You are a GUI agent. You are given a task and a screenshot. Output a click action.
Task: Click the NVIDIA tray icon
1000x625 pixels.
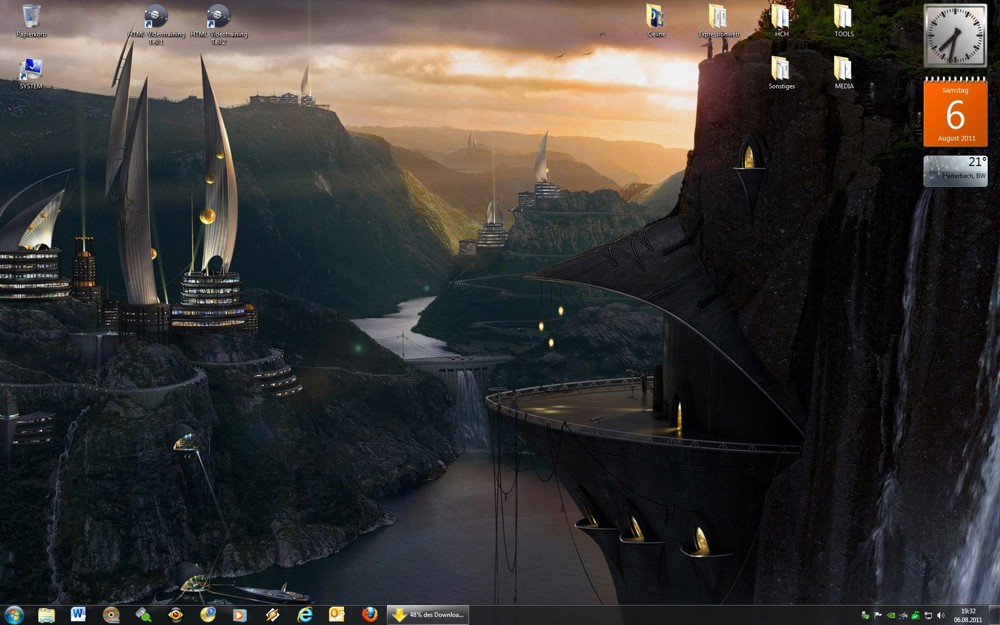[x=891, y=615]
